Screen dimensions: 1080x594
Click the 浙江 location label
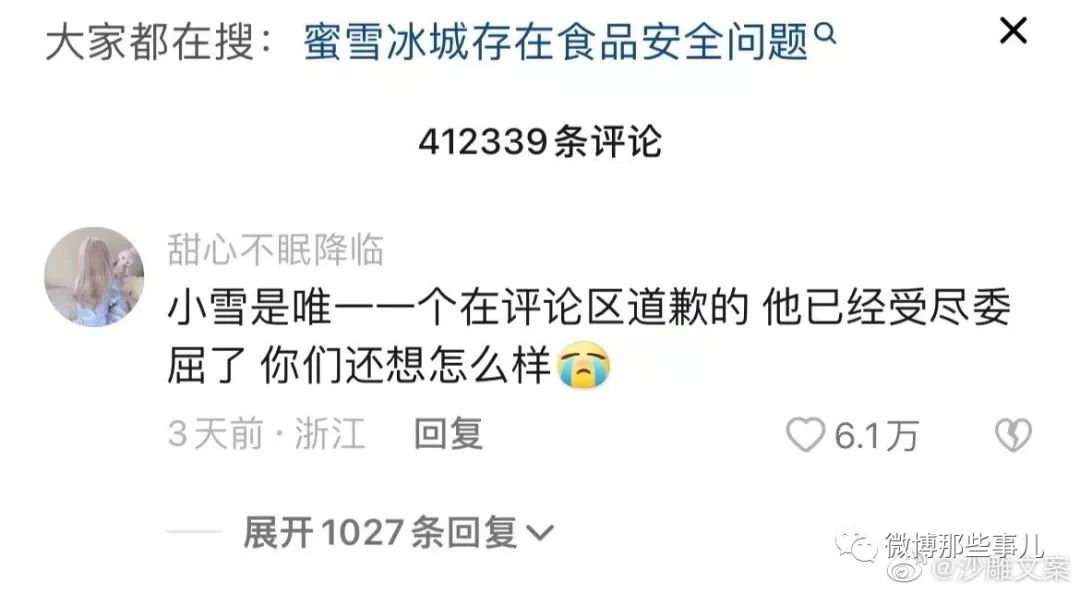(x=330, y=434)
